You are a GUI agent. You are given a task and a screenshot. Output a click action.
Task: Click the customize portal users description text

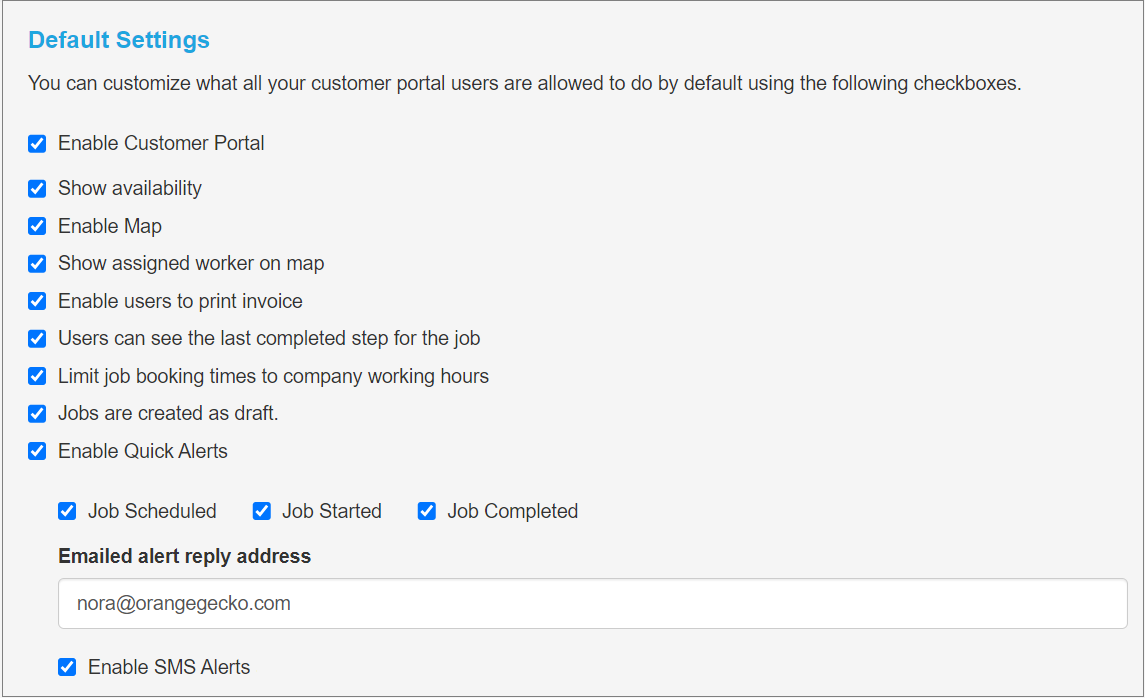pos(524,83)
